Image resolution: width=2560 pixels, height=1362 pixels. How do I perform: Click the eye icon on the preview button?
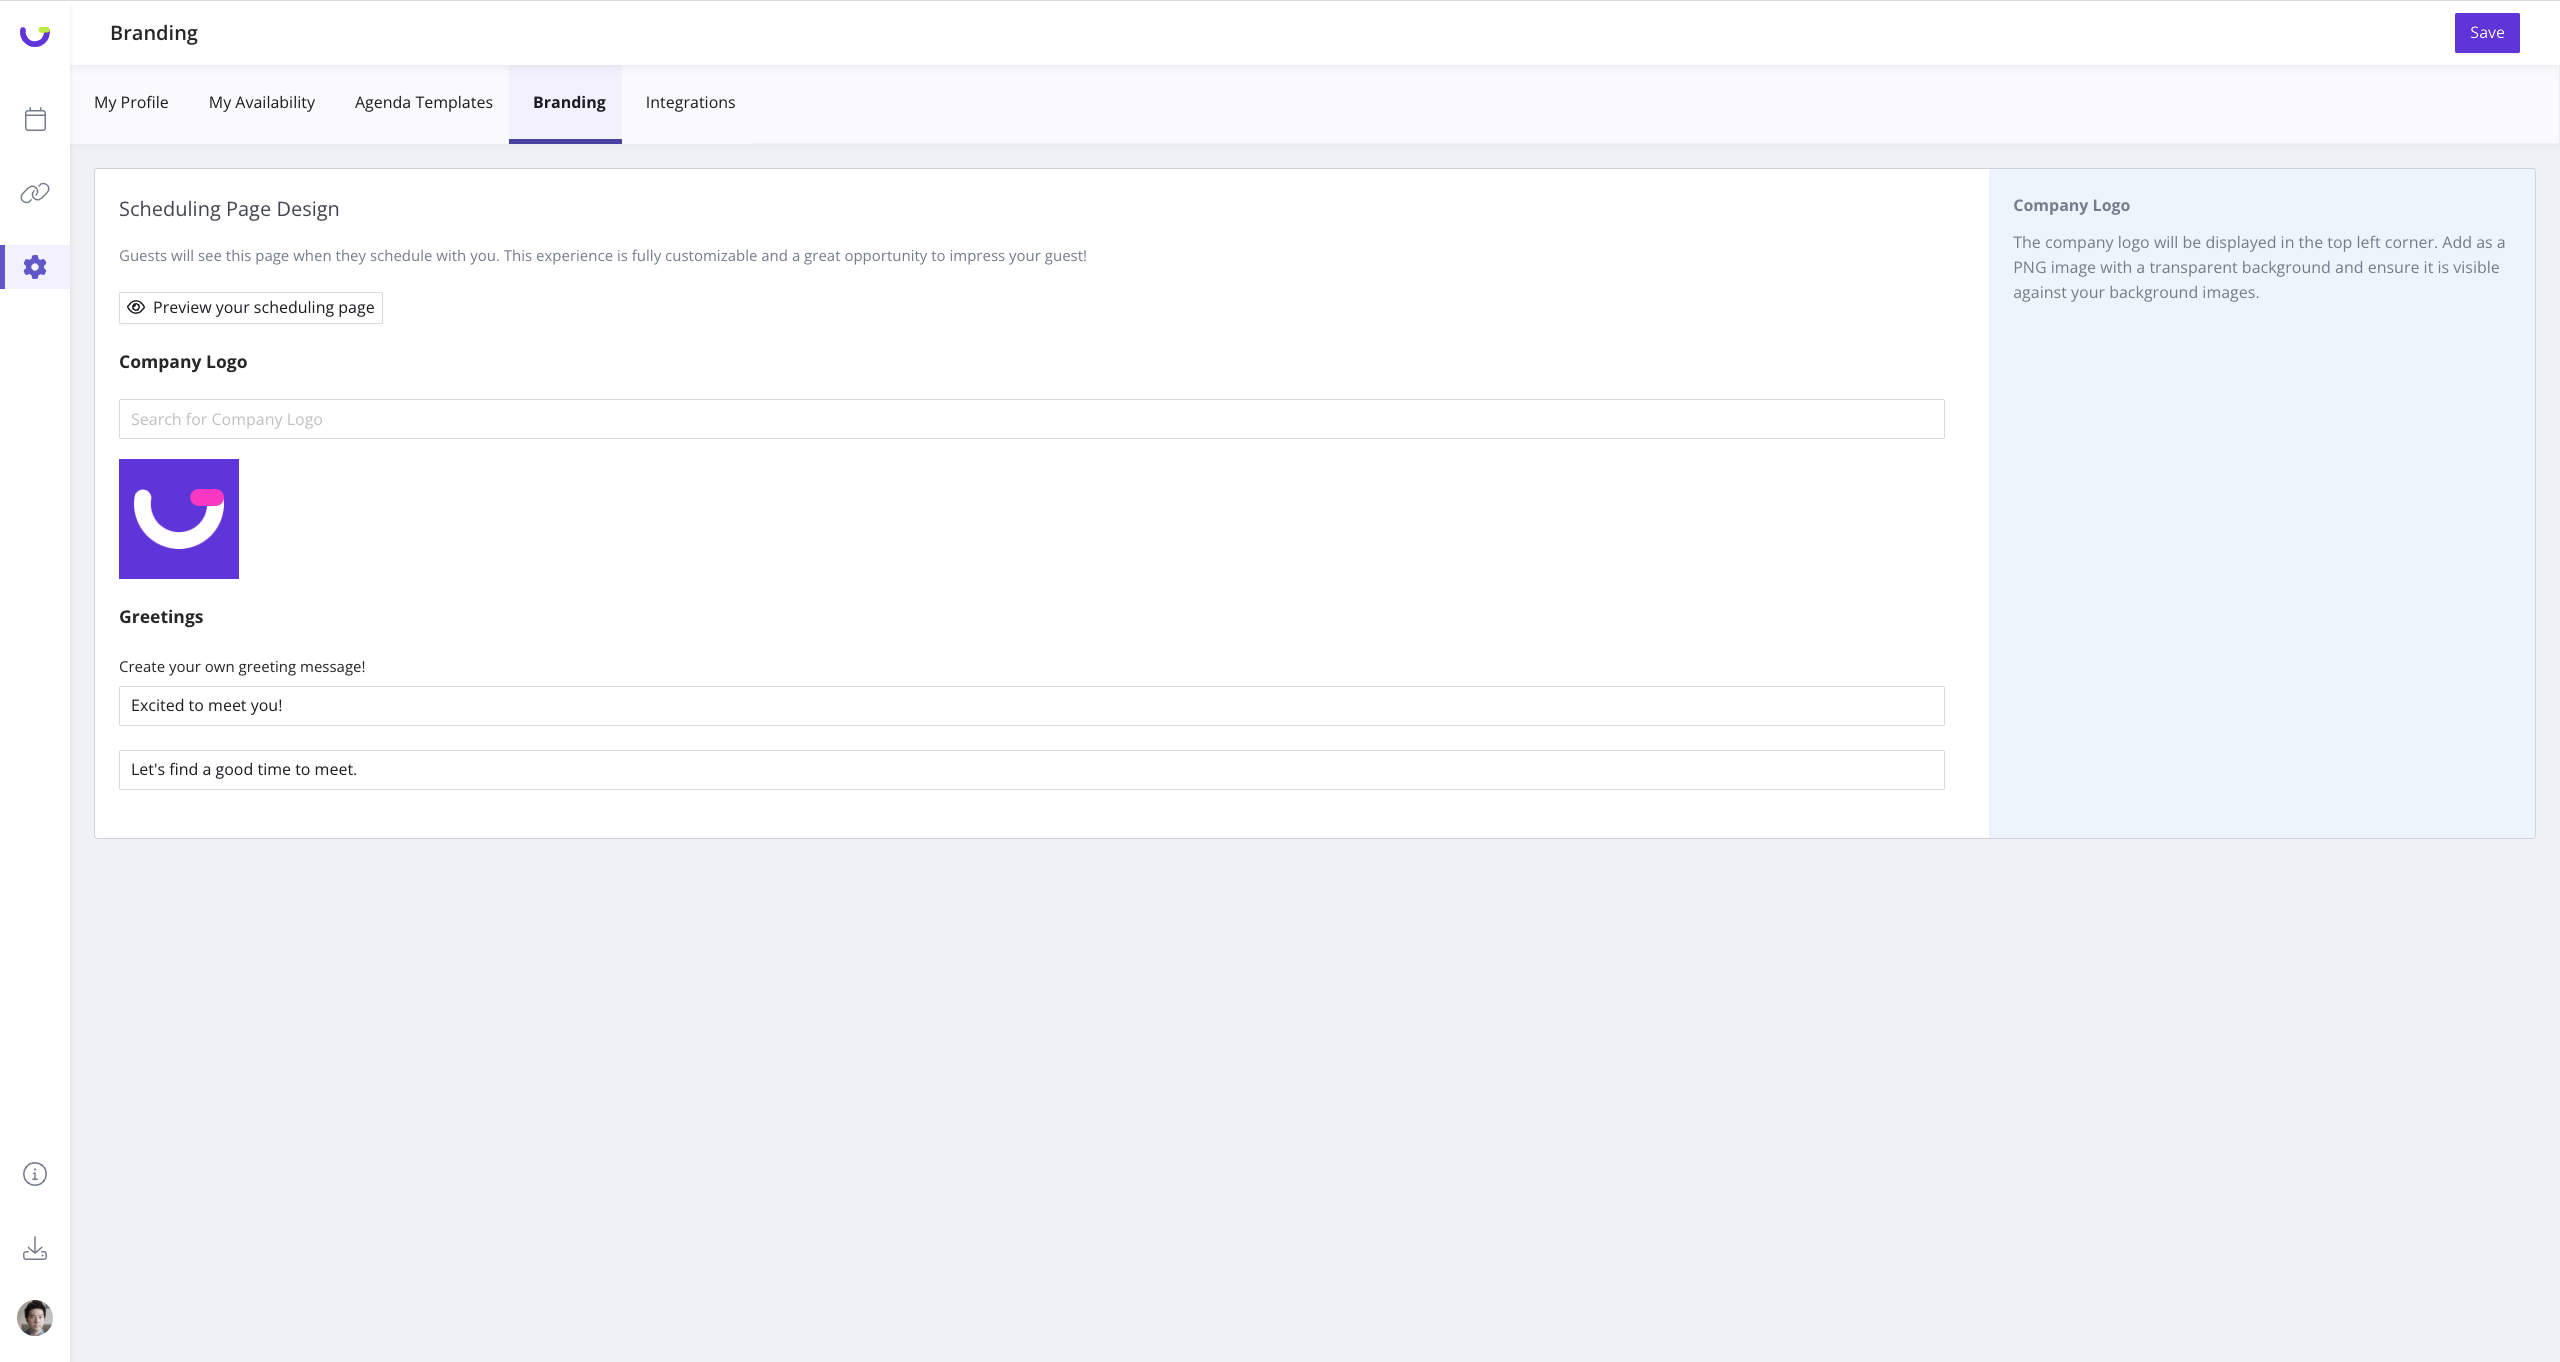click(x=137, y=307)
